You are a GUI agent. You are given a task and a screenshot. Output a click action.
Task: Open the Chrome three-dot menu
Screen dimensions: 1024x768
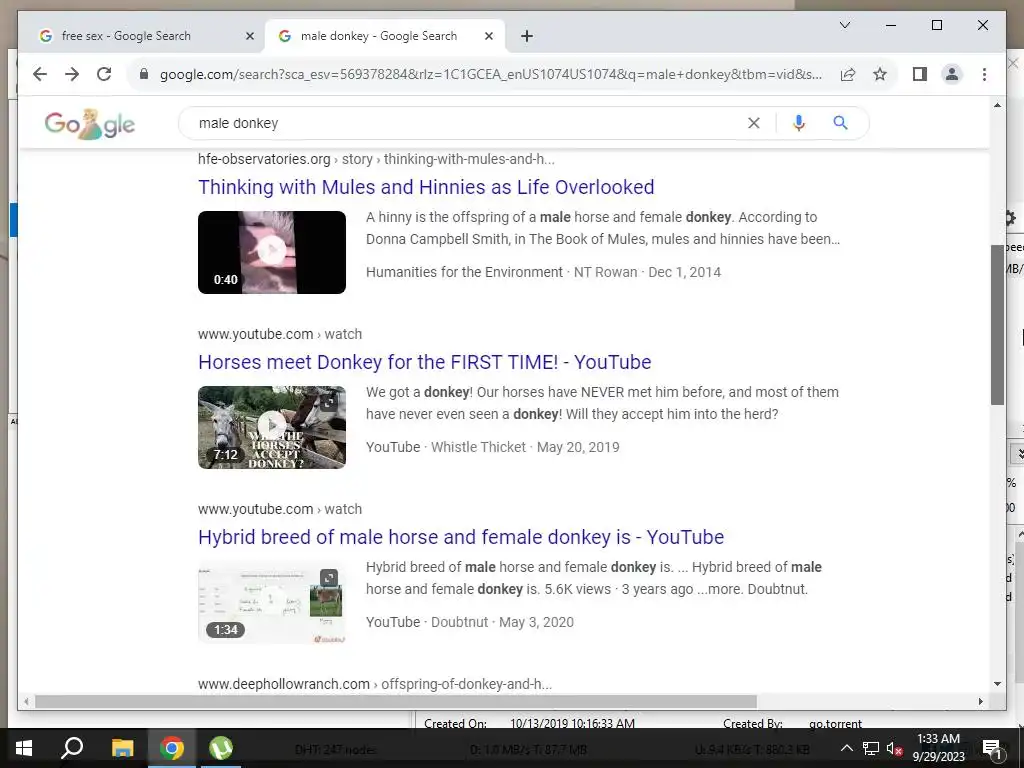[984, 74]
